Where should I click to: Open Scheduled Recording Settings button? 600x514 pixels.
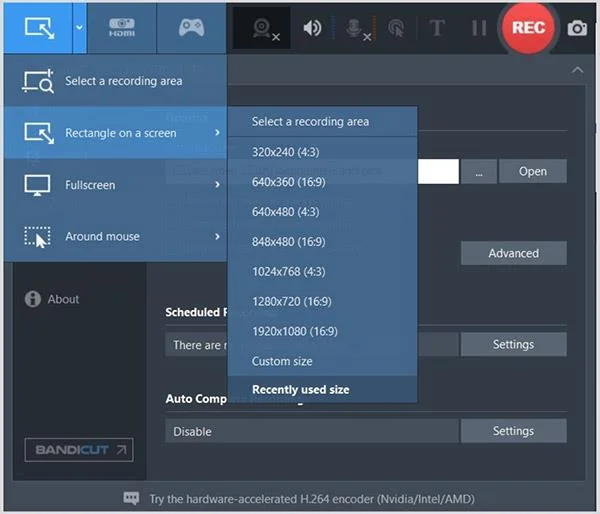(514, 344)
